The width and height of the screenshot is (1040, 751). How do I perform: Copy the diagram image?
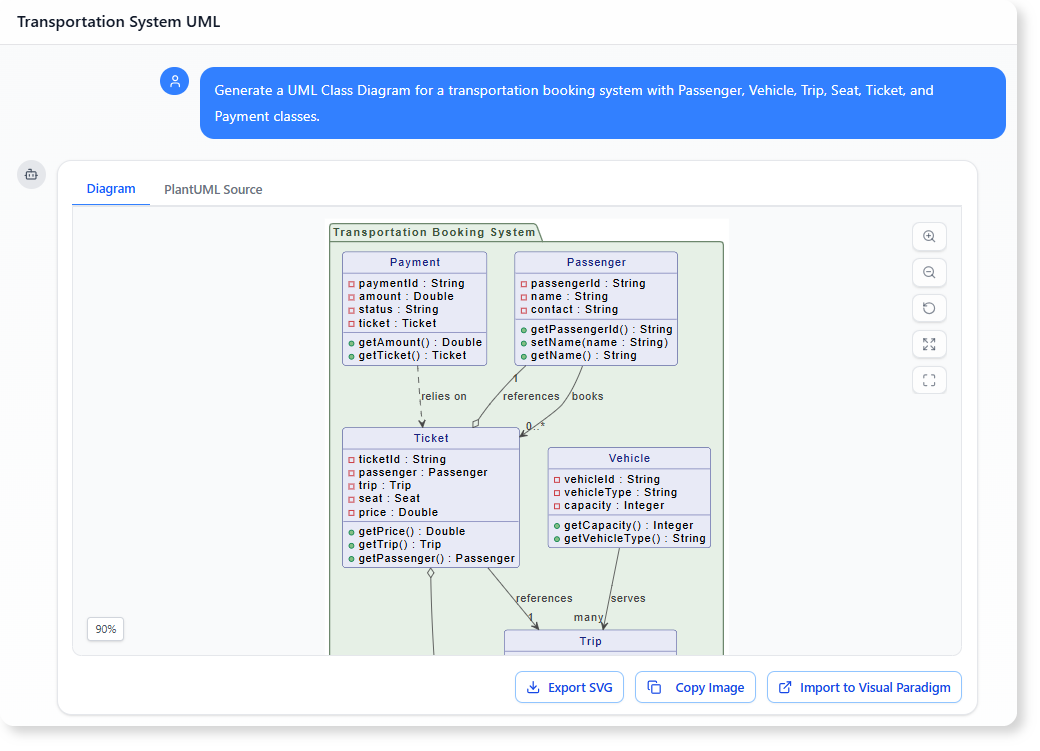coord(695,687)
